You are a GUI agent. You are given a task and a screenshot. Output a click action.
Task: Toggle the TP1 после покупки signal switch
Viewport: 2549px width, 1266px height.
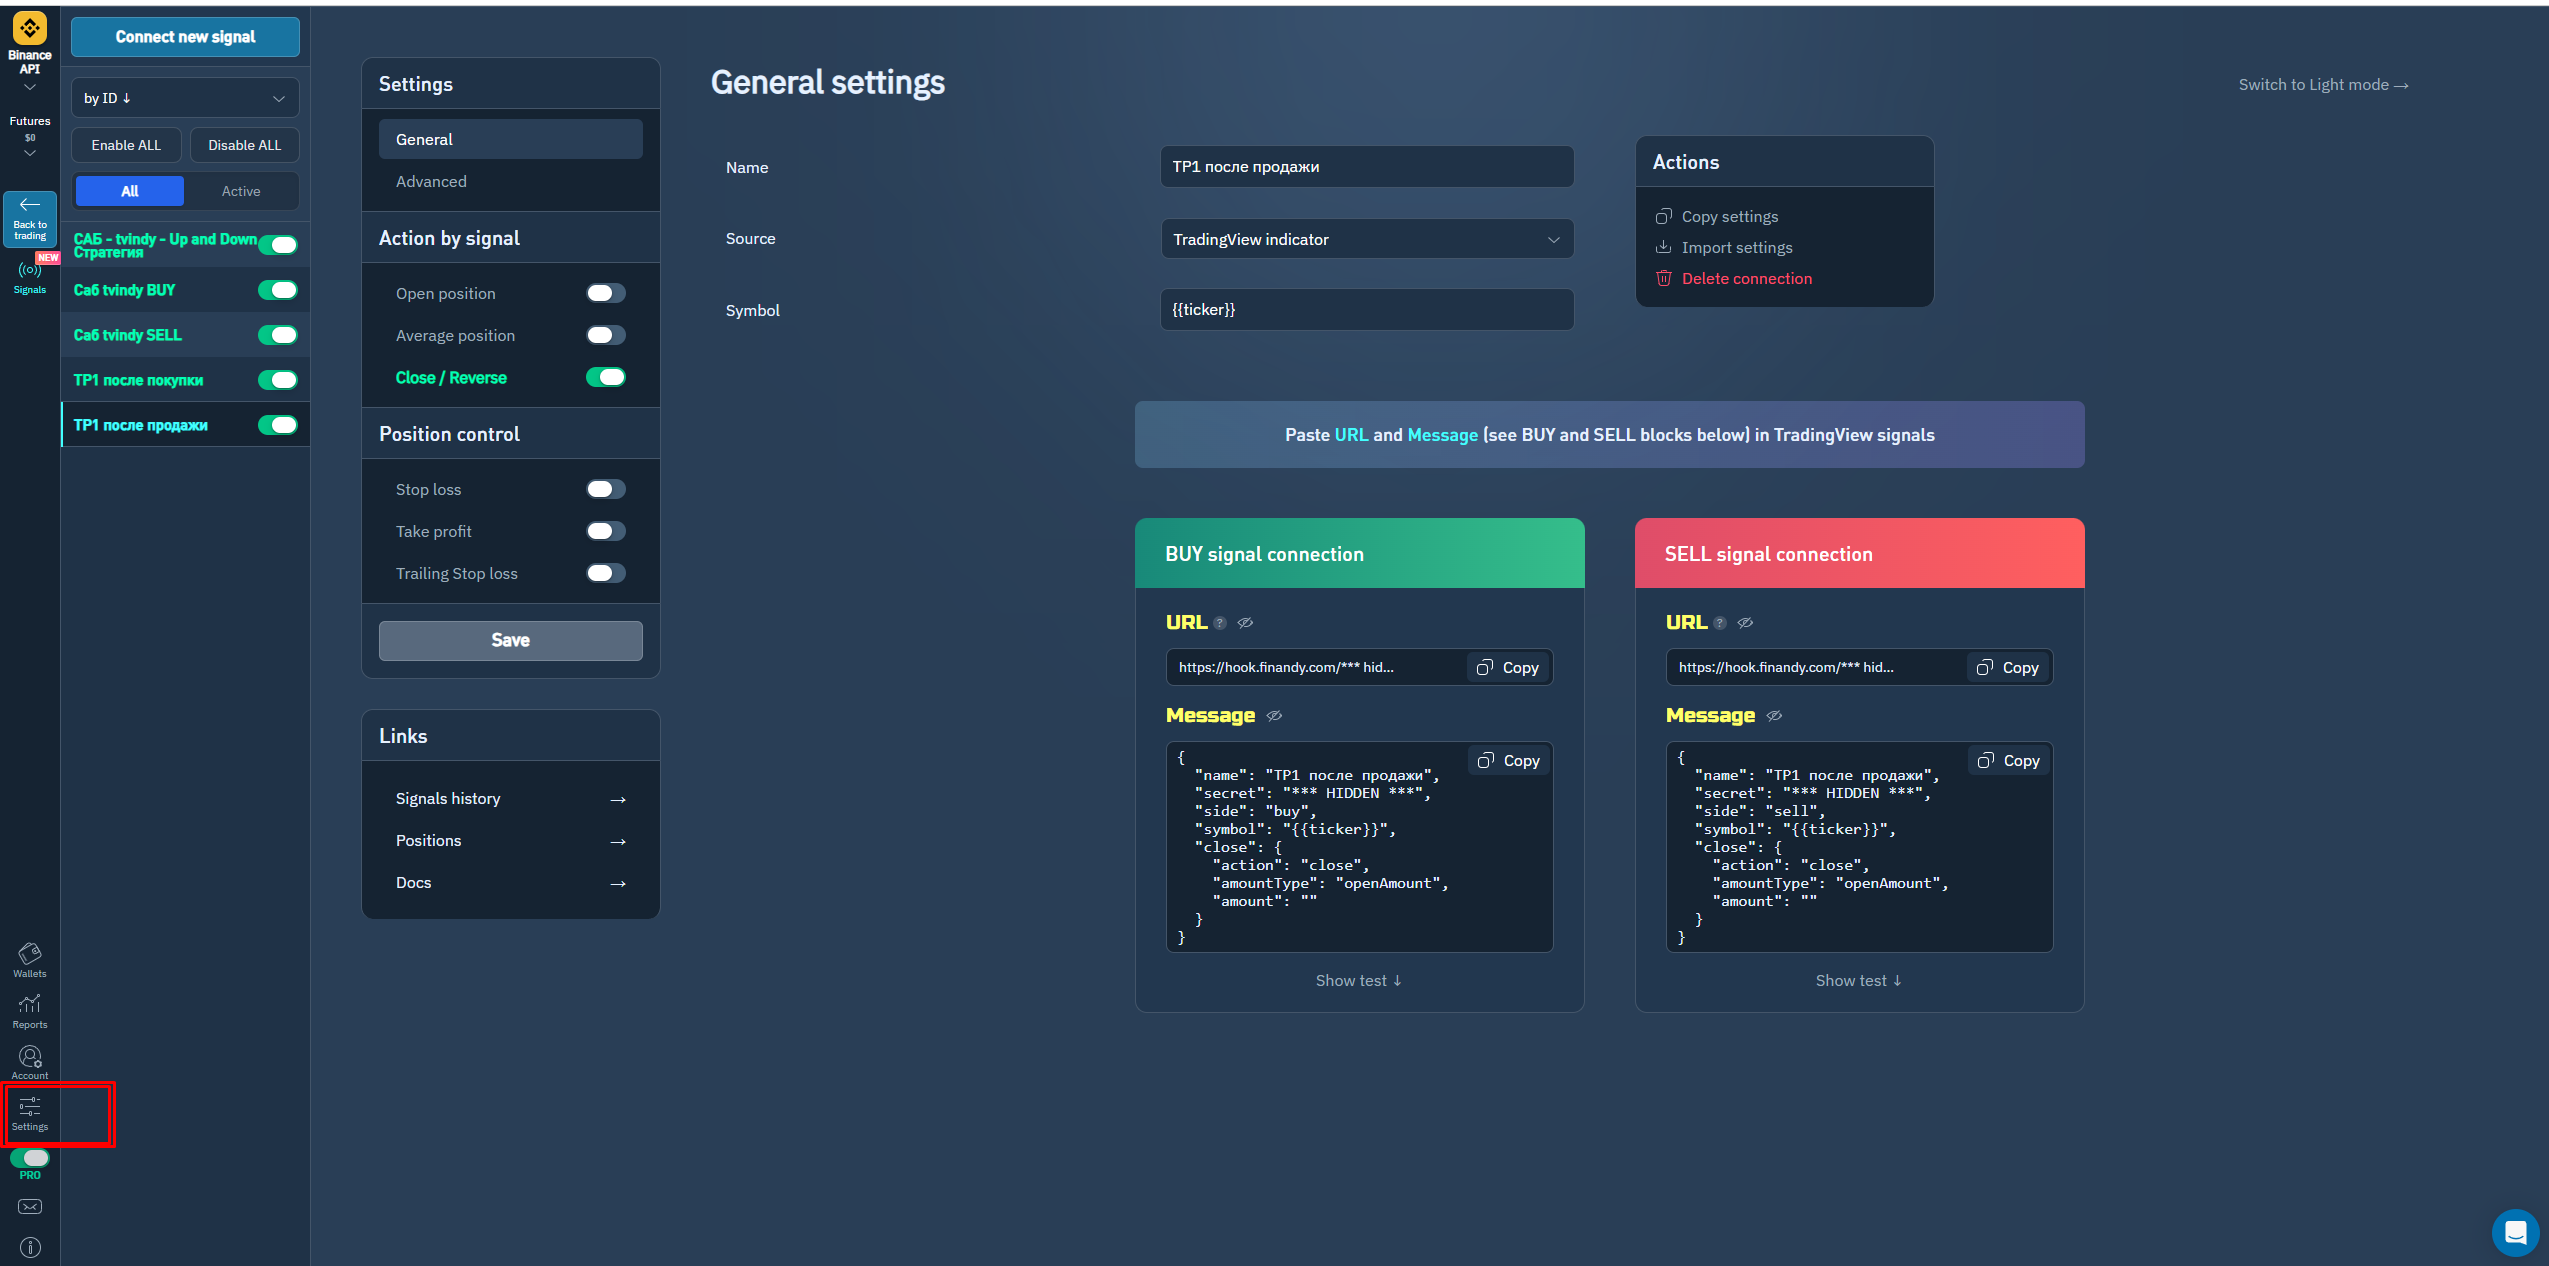[x=278, y=380]
